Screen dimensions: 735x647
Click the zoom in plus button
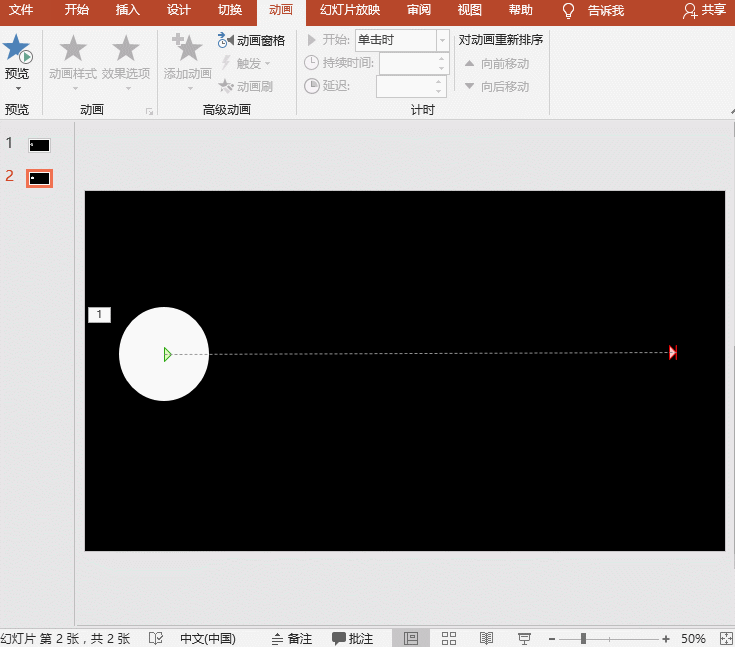click(x=666, y=639)
